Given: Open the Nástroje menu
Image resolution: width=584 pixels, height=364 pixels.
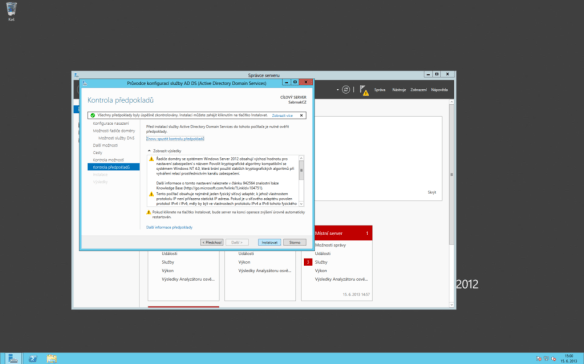Looking at the screenshot, I should [399, 90].
